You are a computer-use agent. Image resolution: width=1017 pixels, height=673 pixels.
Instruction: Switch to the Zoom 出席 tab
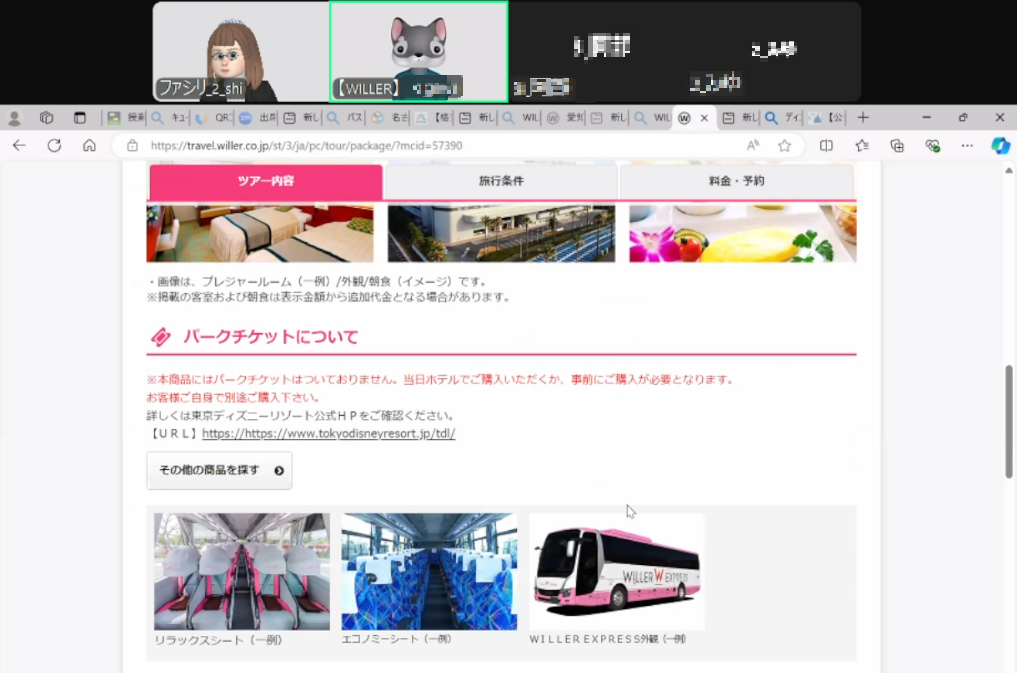258,118
